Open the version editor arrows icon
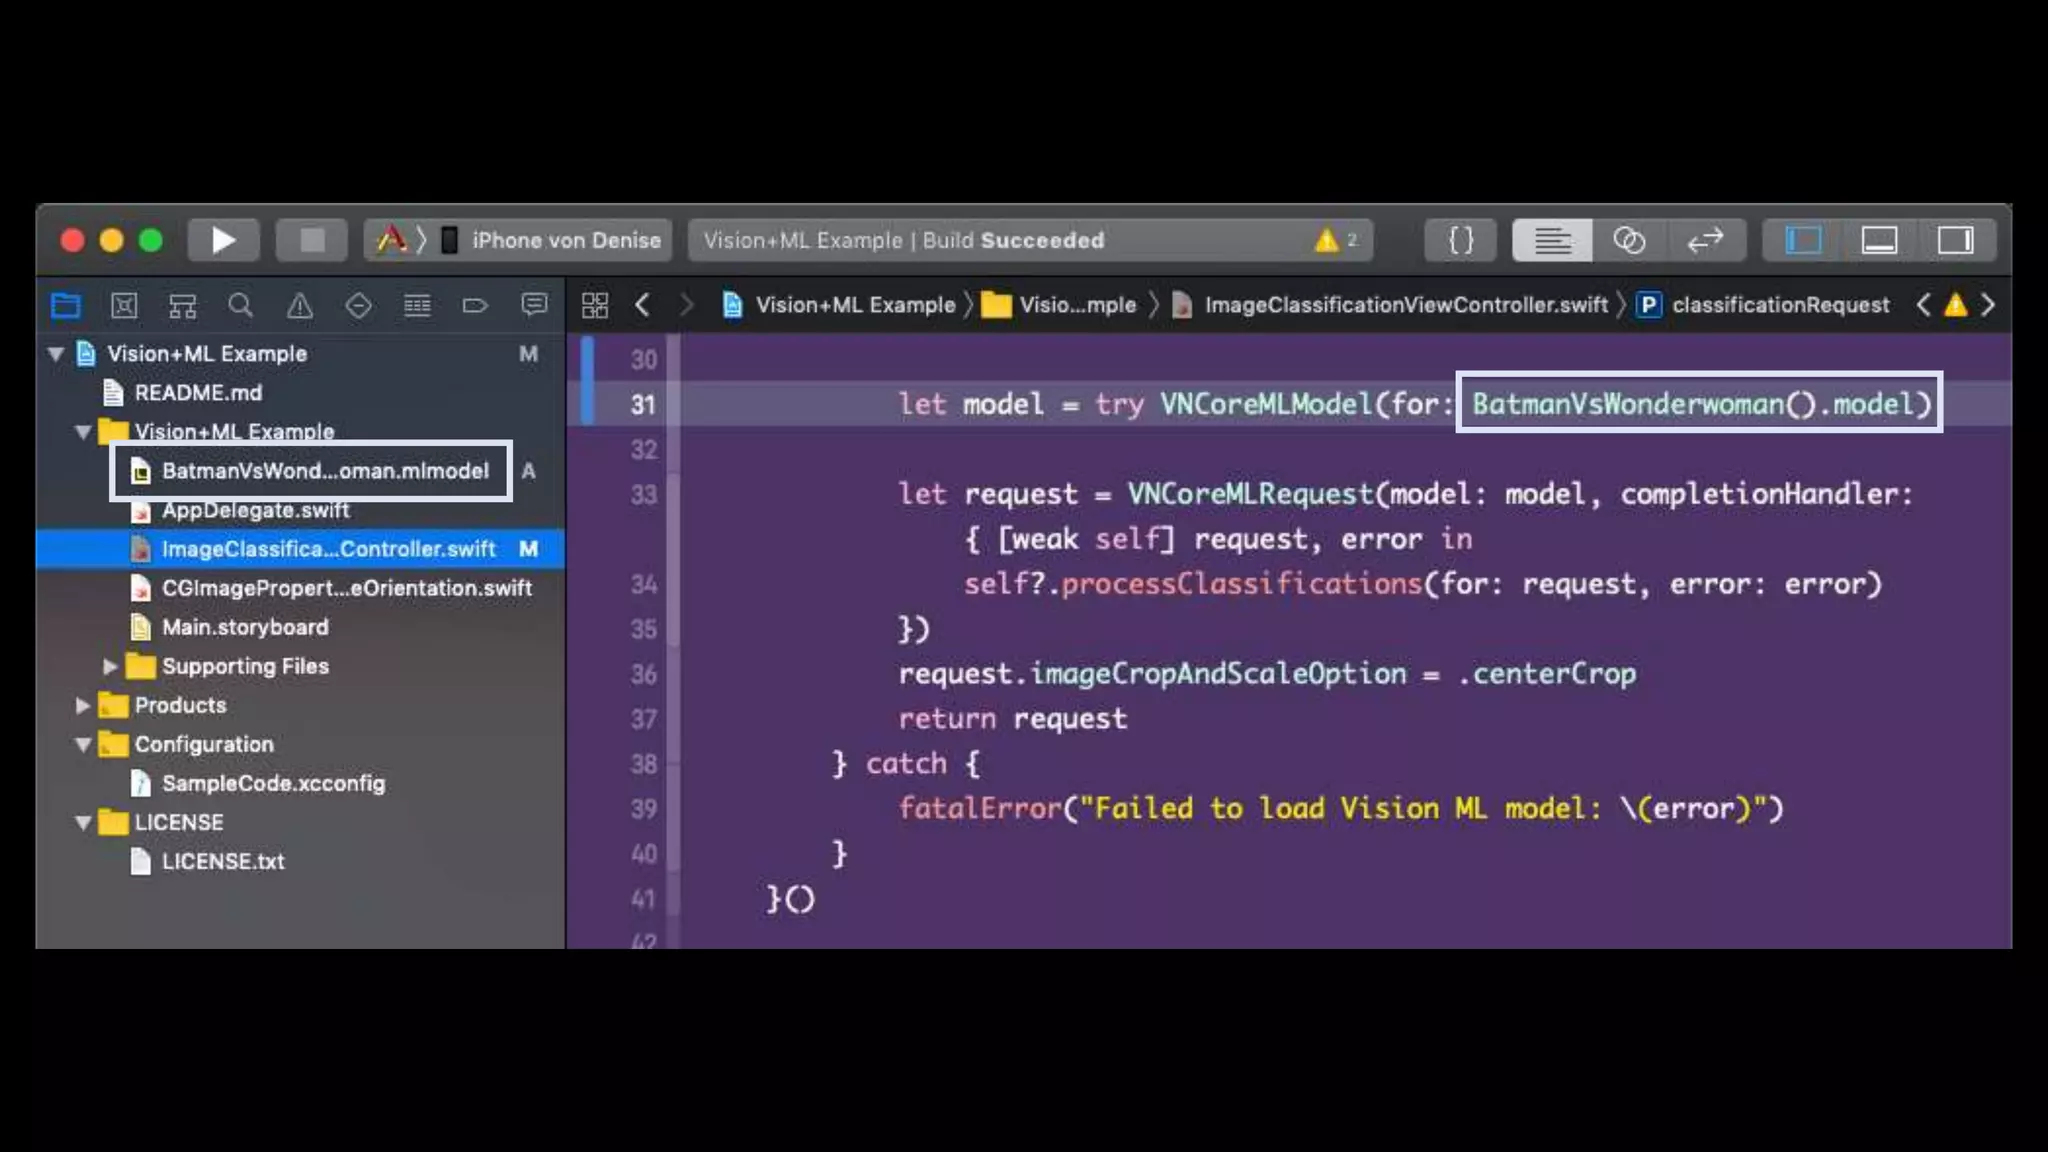 (x=1705, y=240)
